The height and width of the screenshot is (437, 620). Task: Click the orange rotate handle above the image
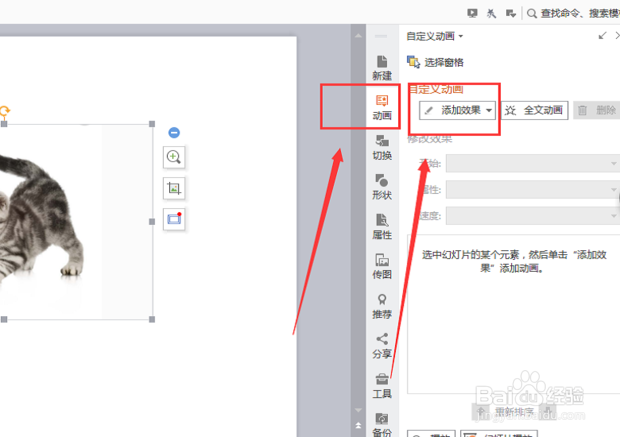click(x=4, y=111)
